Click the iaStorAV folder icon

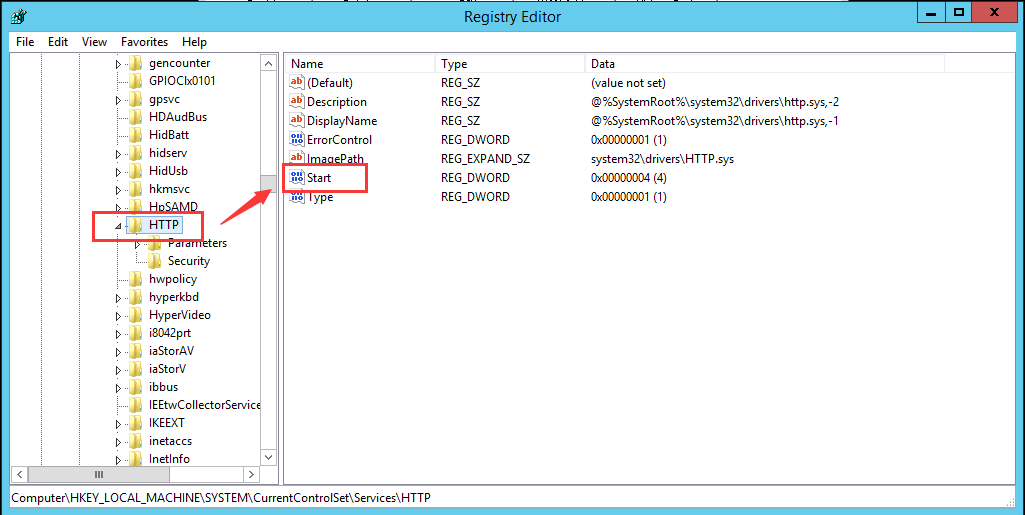coord(135,351)
